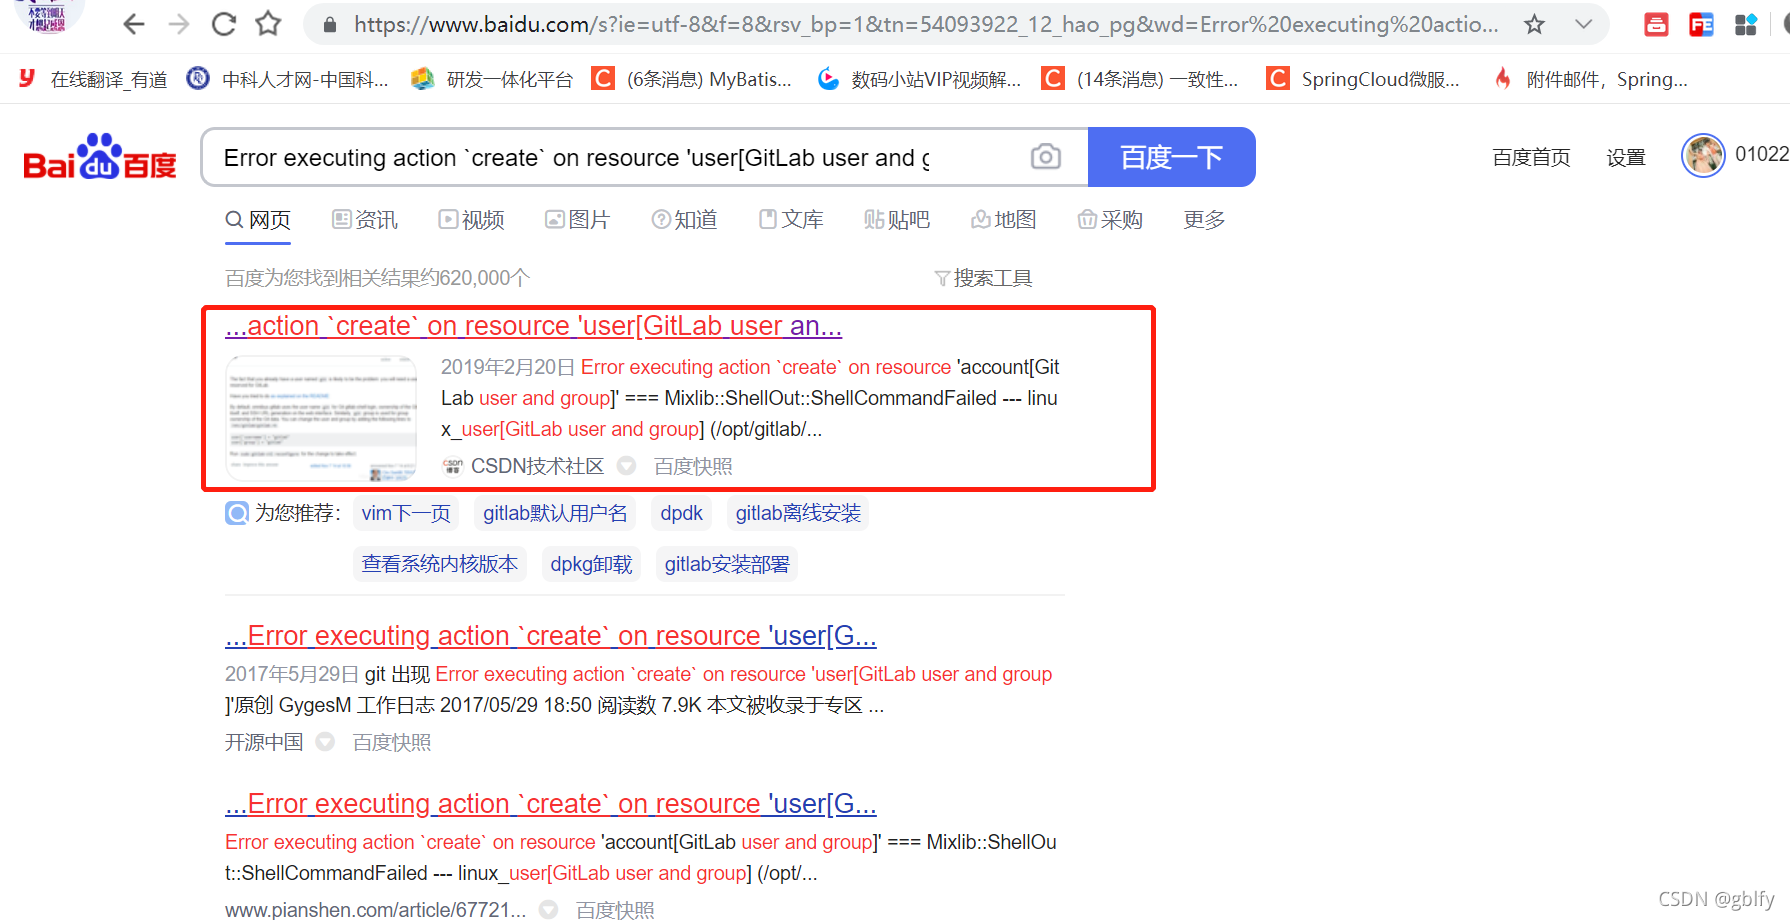
Task: Select the gitlab离线安装 suggestion chip
Action: pos(798,513)
